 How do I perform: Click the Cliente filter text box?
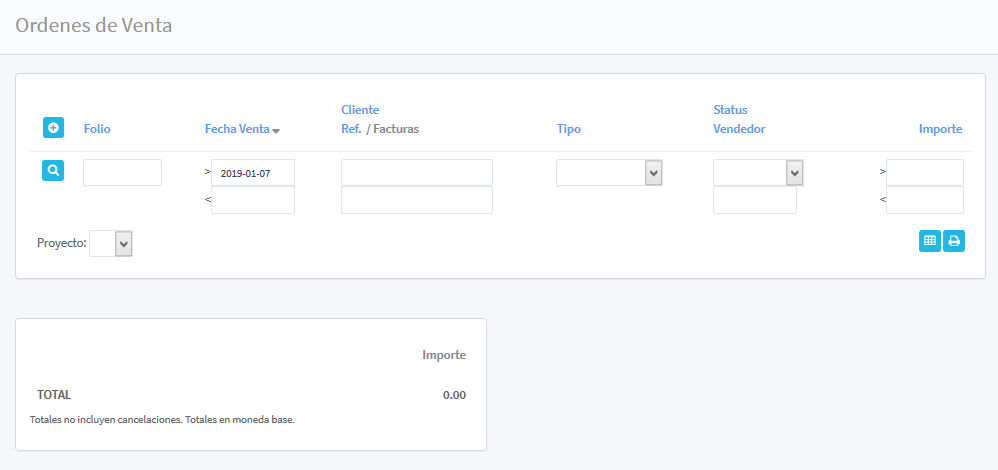(x=416, y=172)
